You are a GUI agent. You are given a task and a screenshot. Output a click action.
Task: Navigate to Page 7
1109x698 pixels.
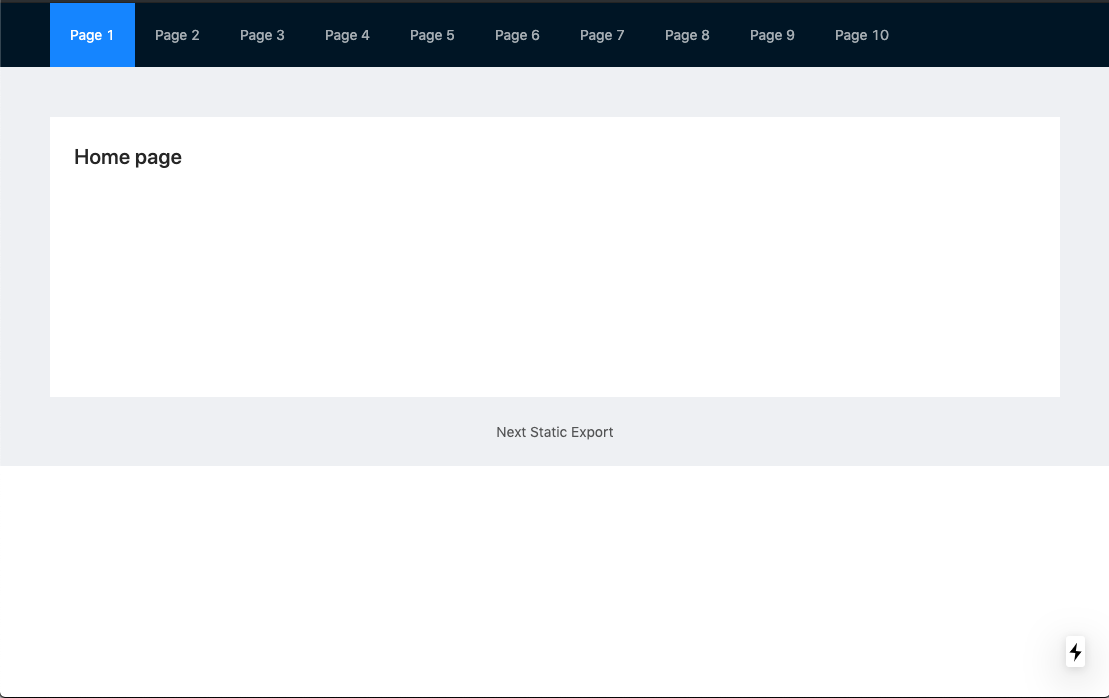(x=602, y=35)
